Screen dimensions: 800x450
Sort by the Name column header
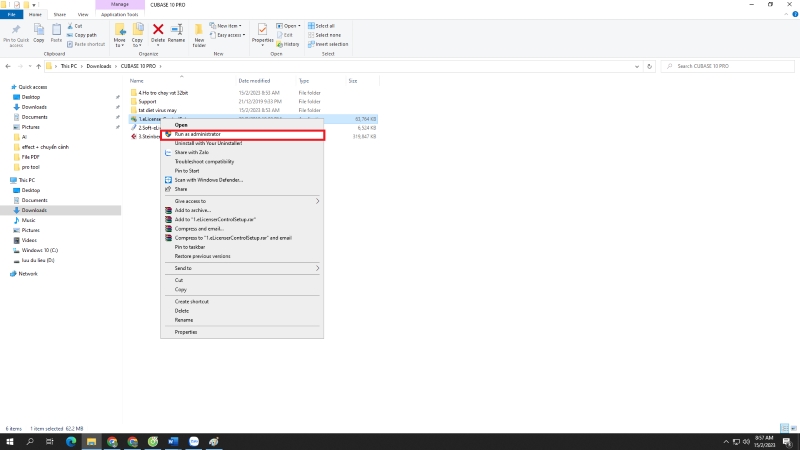(136, 81)
